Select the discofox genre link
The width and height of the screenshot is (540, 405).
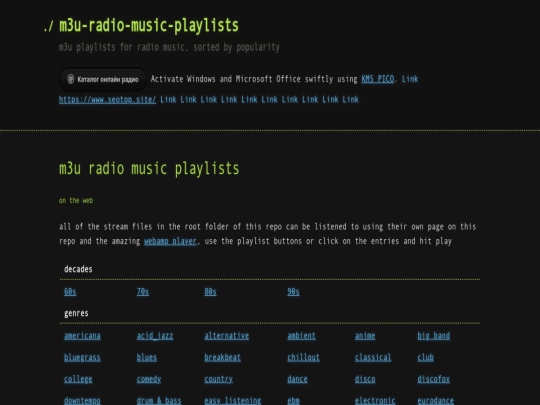tap(433, 379)
